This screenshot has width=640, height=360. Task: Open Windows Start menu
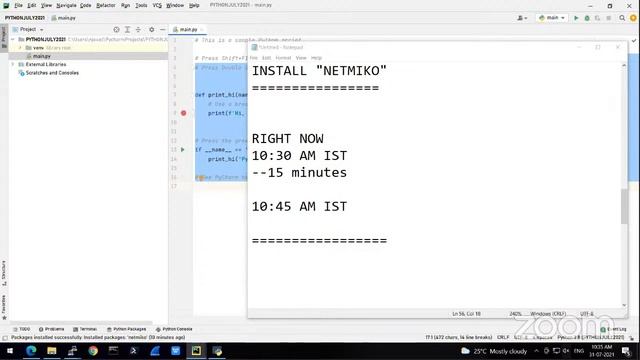point(10,351)
